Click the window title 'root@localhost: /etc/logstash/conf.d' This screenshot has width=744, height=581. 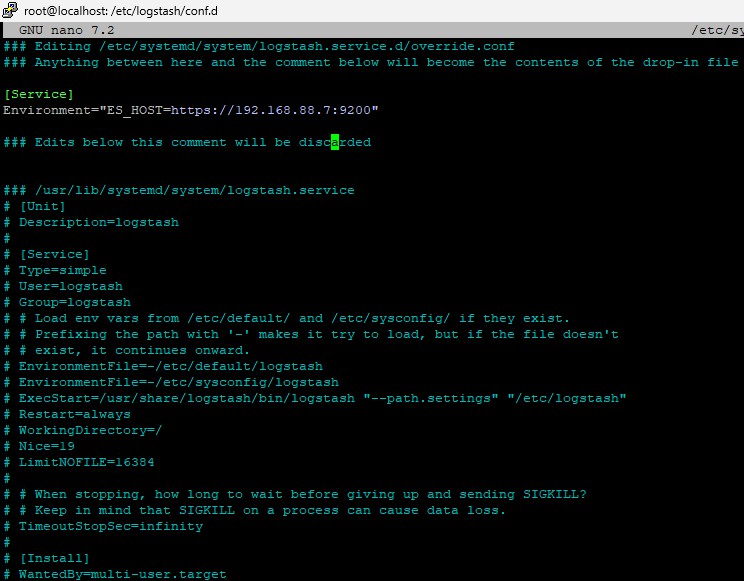(x=121, y=11)
